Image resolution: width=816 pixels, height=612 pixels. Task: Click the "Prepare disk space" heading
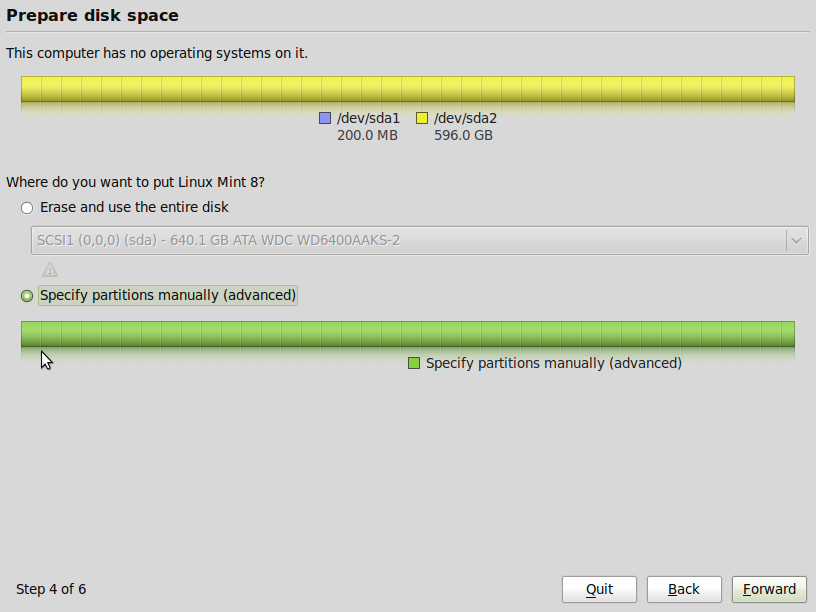[x=94, y=16]
